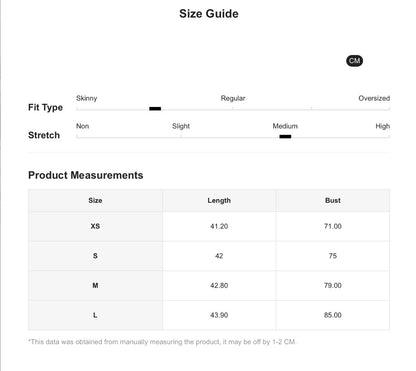Image resolution: width=416 pixels, height=371 pixels.
Task: Select the Skinny fit label
Action: click(x=87, y=98)
